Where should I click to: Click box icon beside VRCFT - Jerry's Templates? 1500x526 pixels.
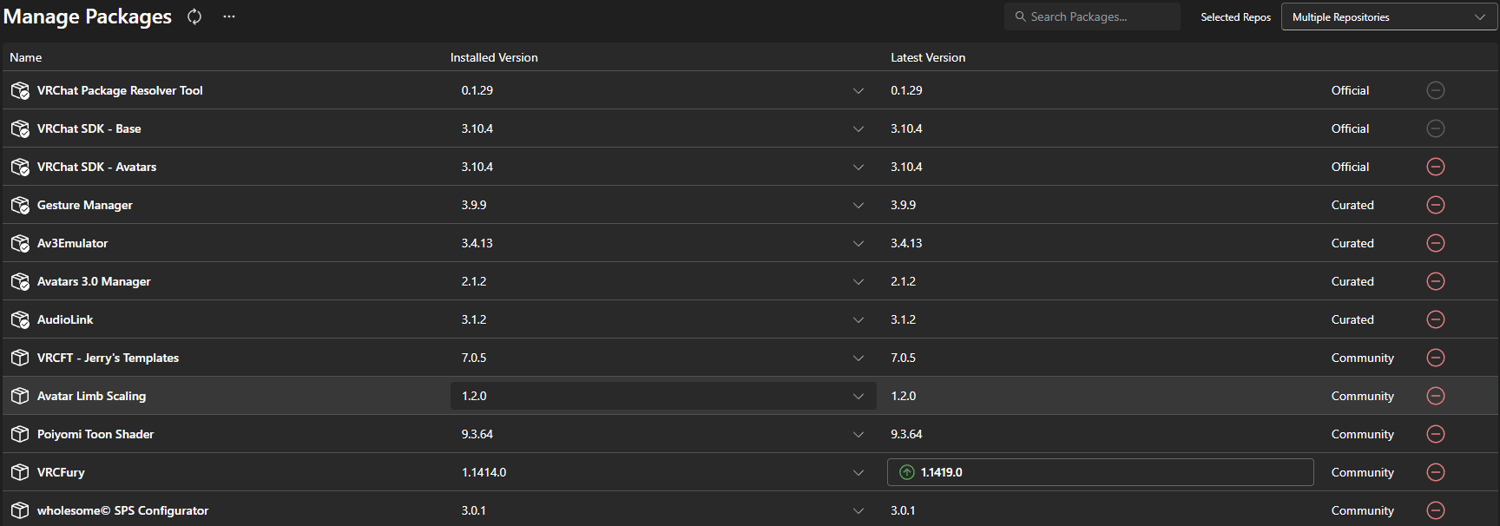pos(20,358)
